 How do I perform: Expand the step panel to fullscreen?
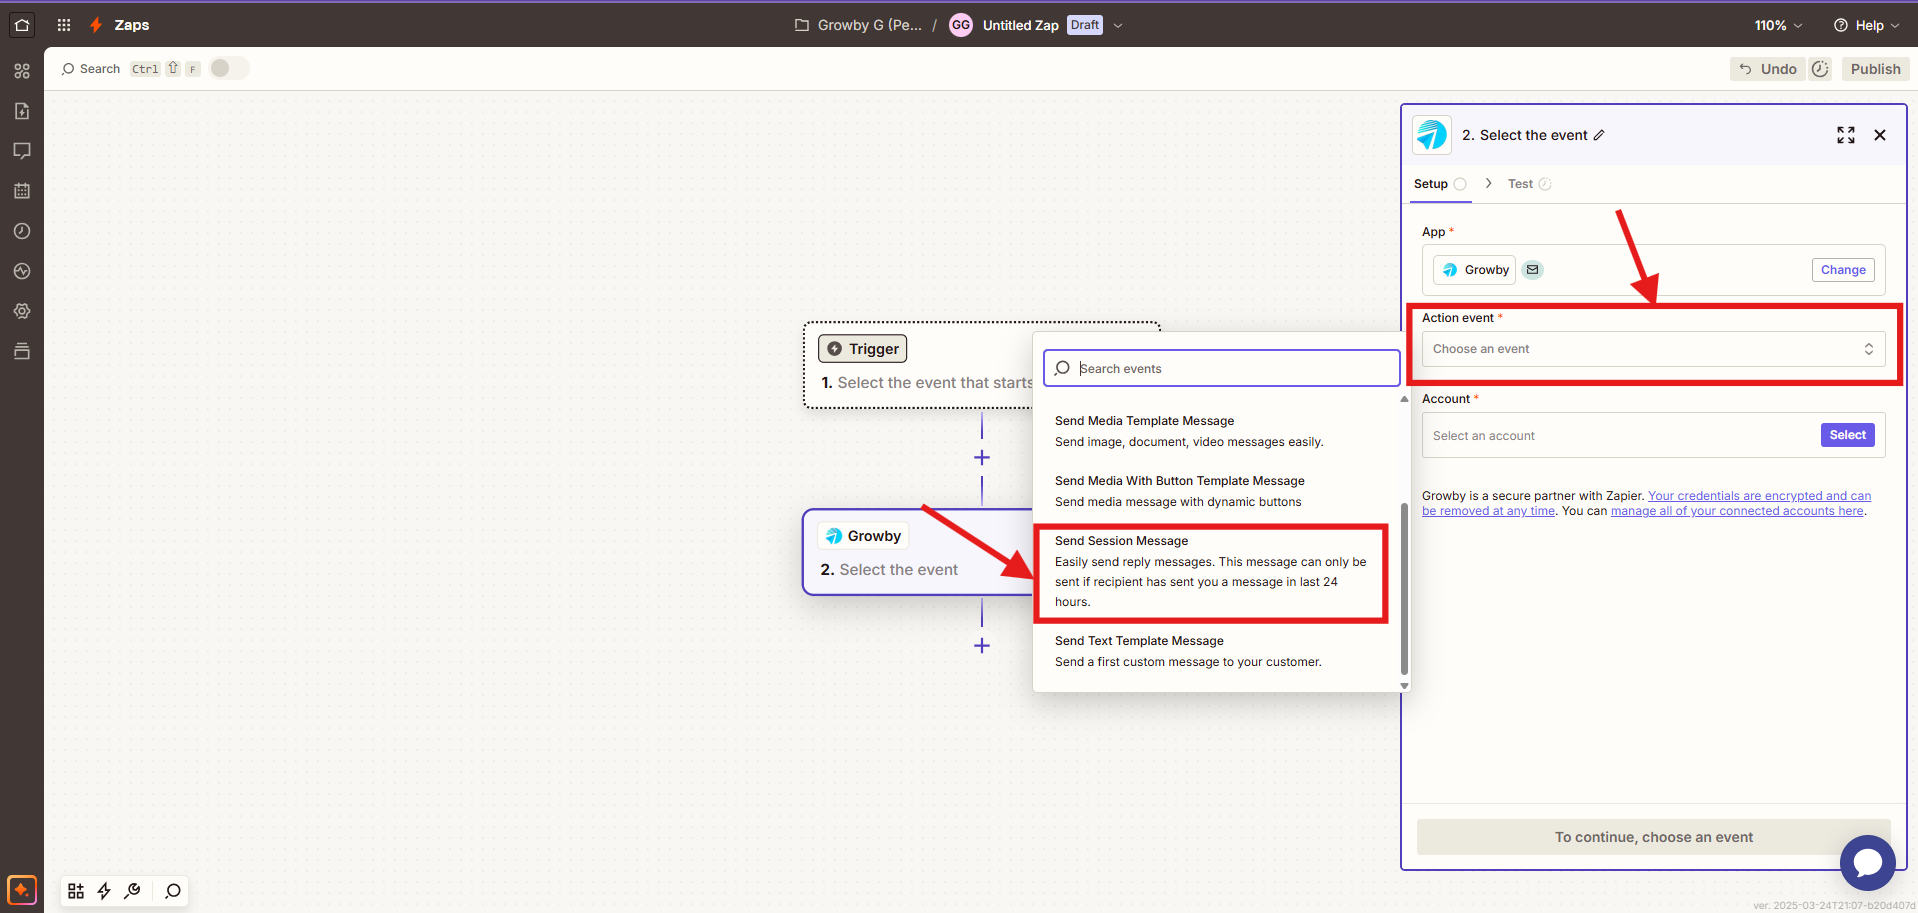pyautogui.click(x=1846, y=135)
